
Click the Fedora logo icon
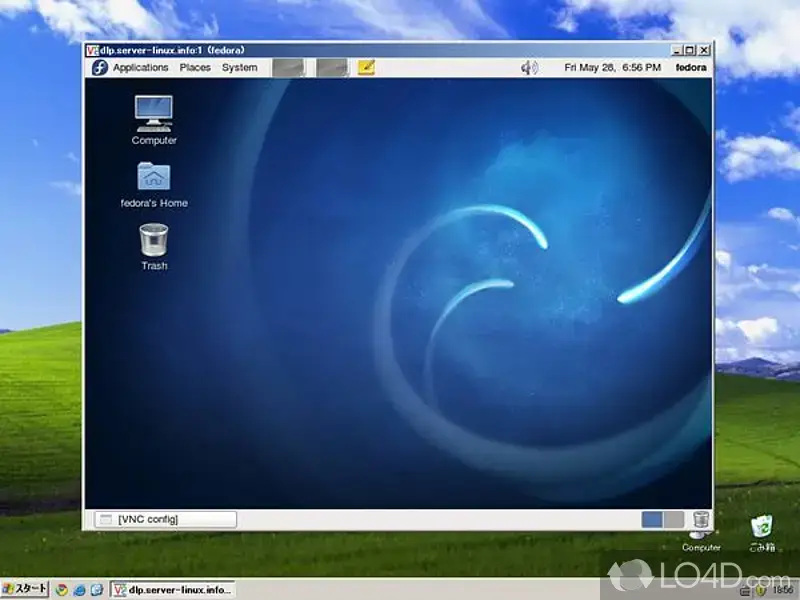click(100, 67)
